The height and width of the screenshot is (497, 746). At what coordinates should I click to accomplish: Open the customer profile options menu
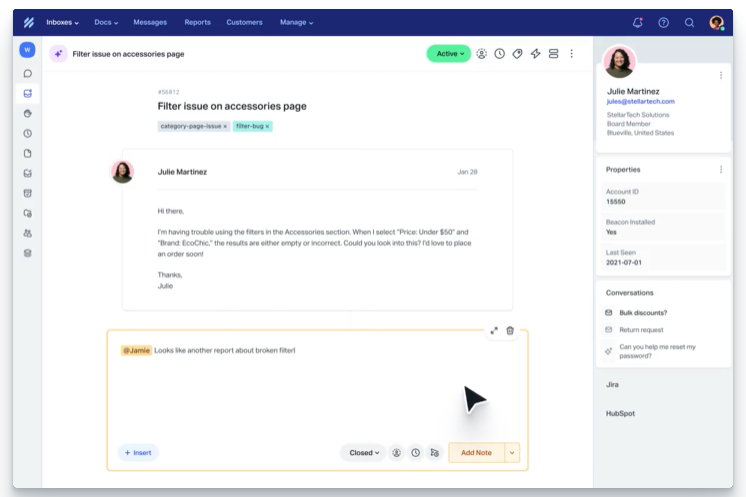[721, 75]
